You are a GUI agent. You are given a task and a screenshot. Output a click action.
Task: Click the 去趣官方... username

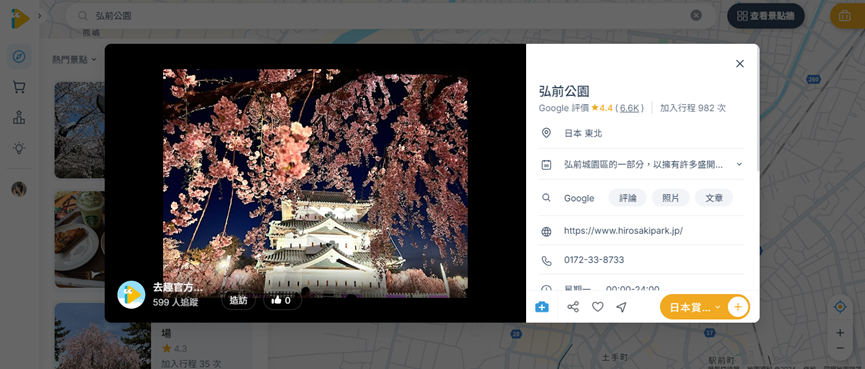(178, 287)
